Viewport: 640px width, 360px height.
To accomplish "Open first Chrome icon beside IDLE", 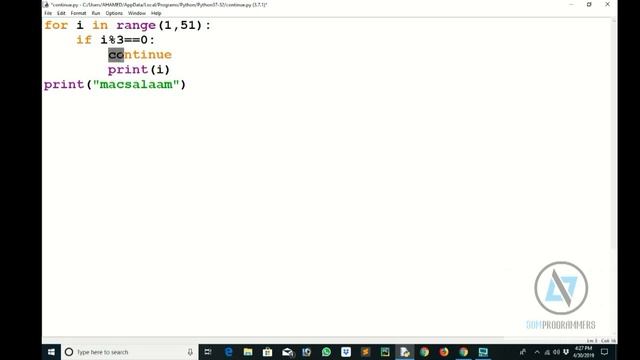I will click(424, 352).
